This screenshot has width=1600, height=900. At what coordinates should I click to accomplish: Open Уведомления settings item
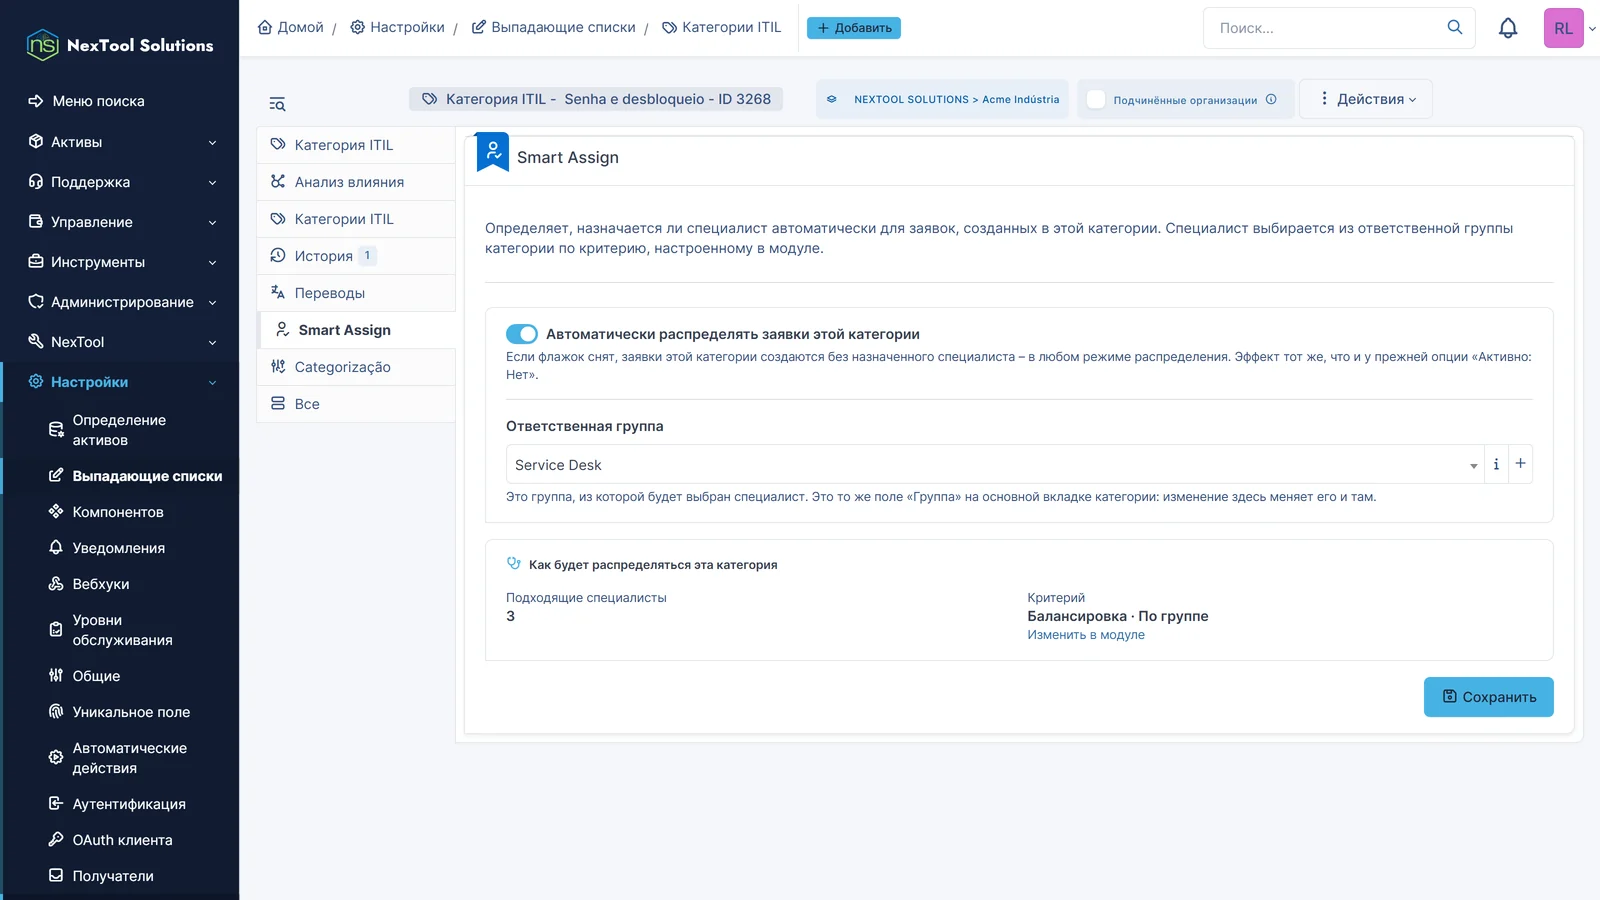coord(120,548)
